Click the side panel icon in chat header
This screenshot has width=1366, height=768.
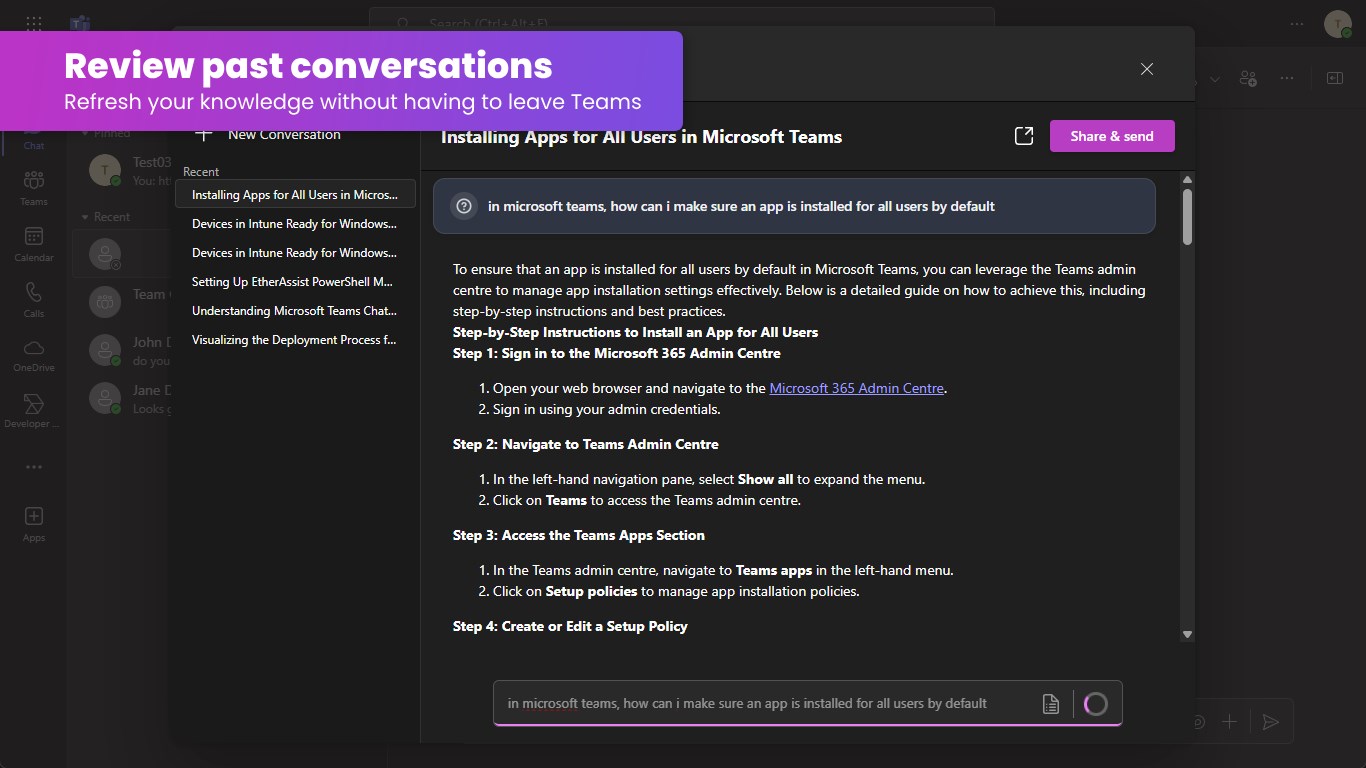[x=1334, y=78]
